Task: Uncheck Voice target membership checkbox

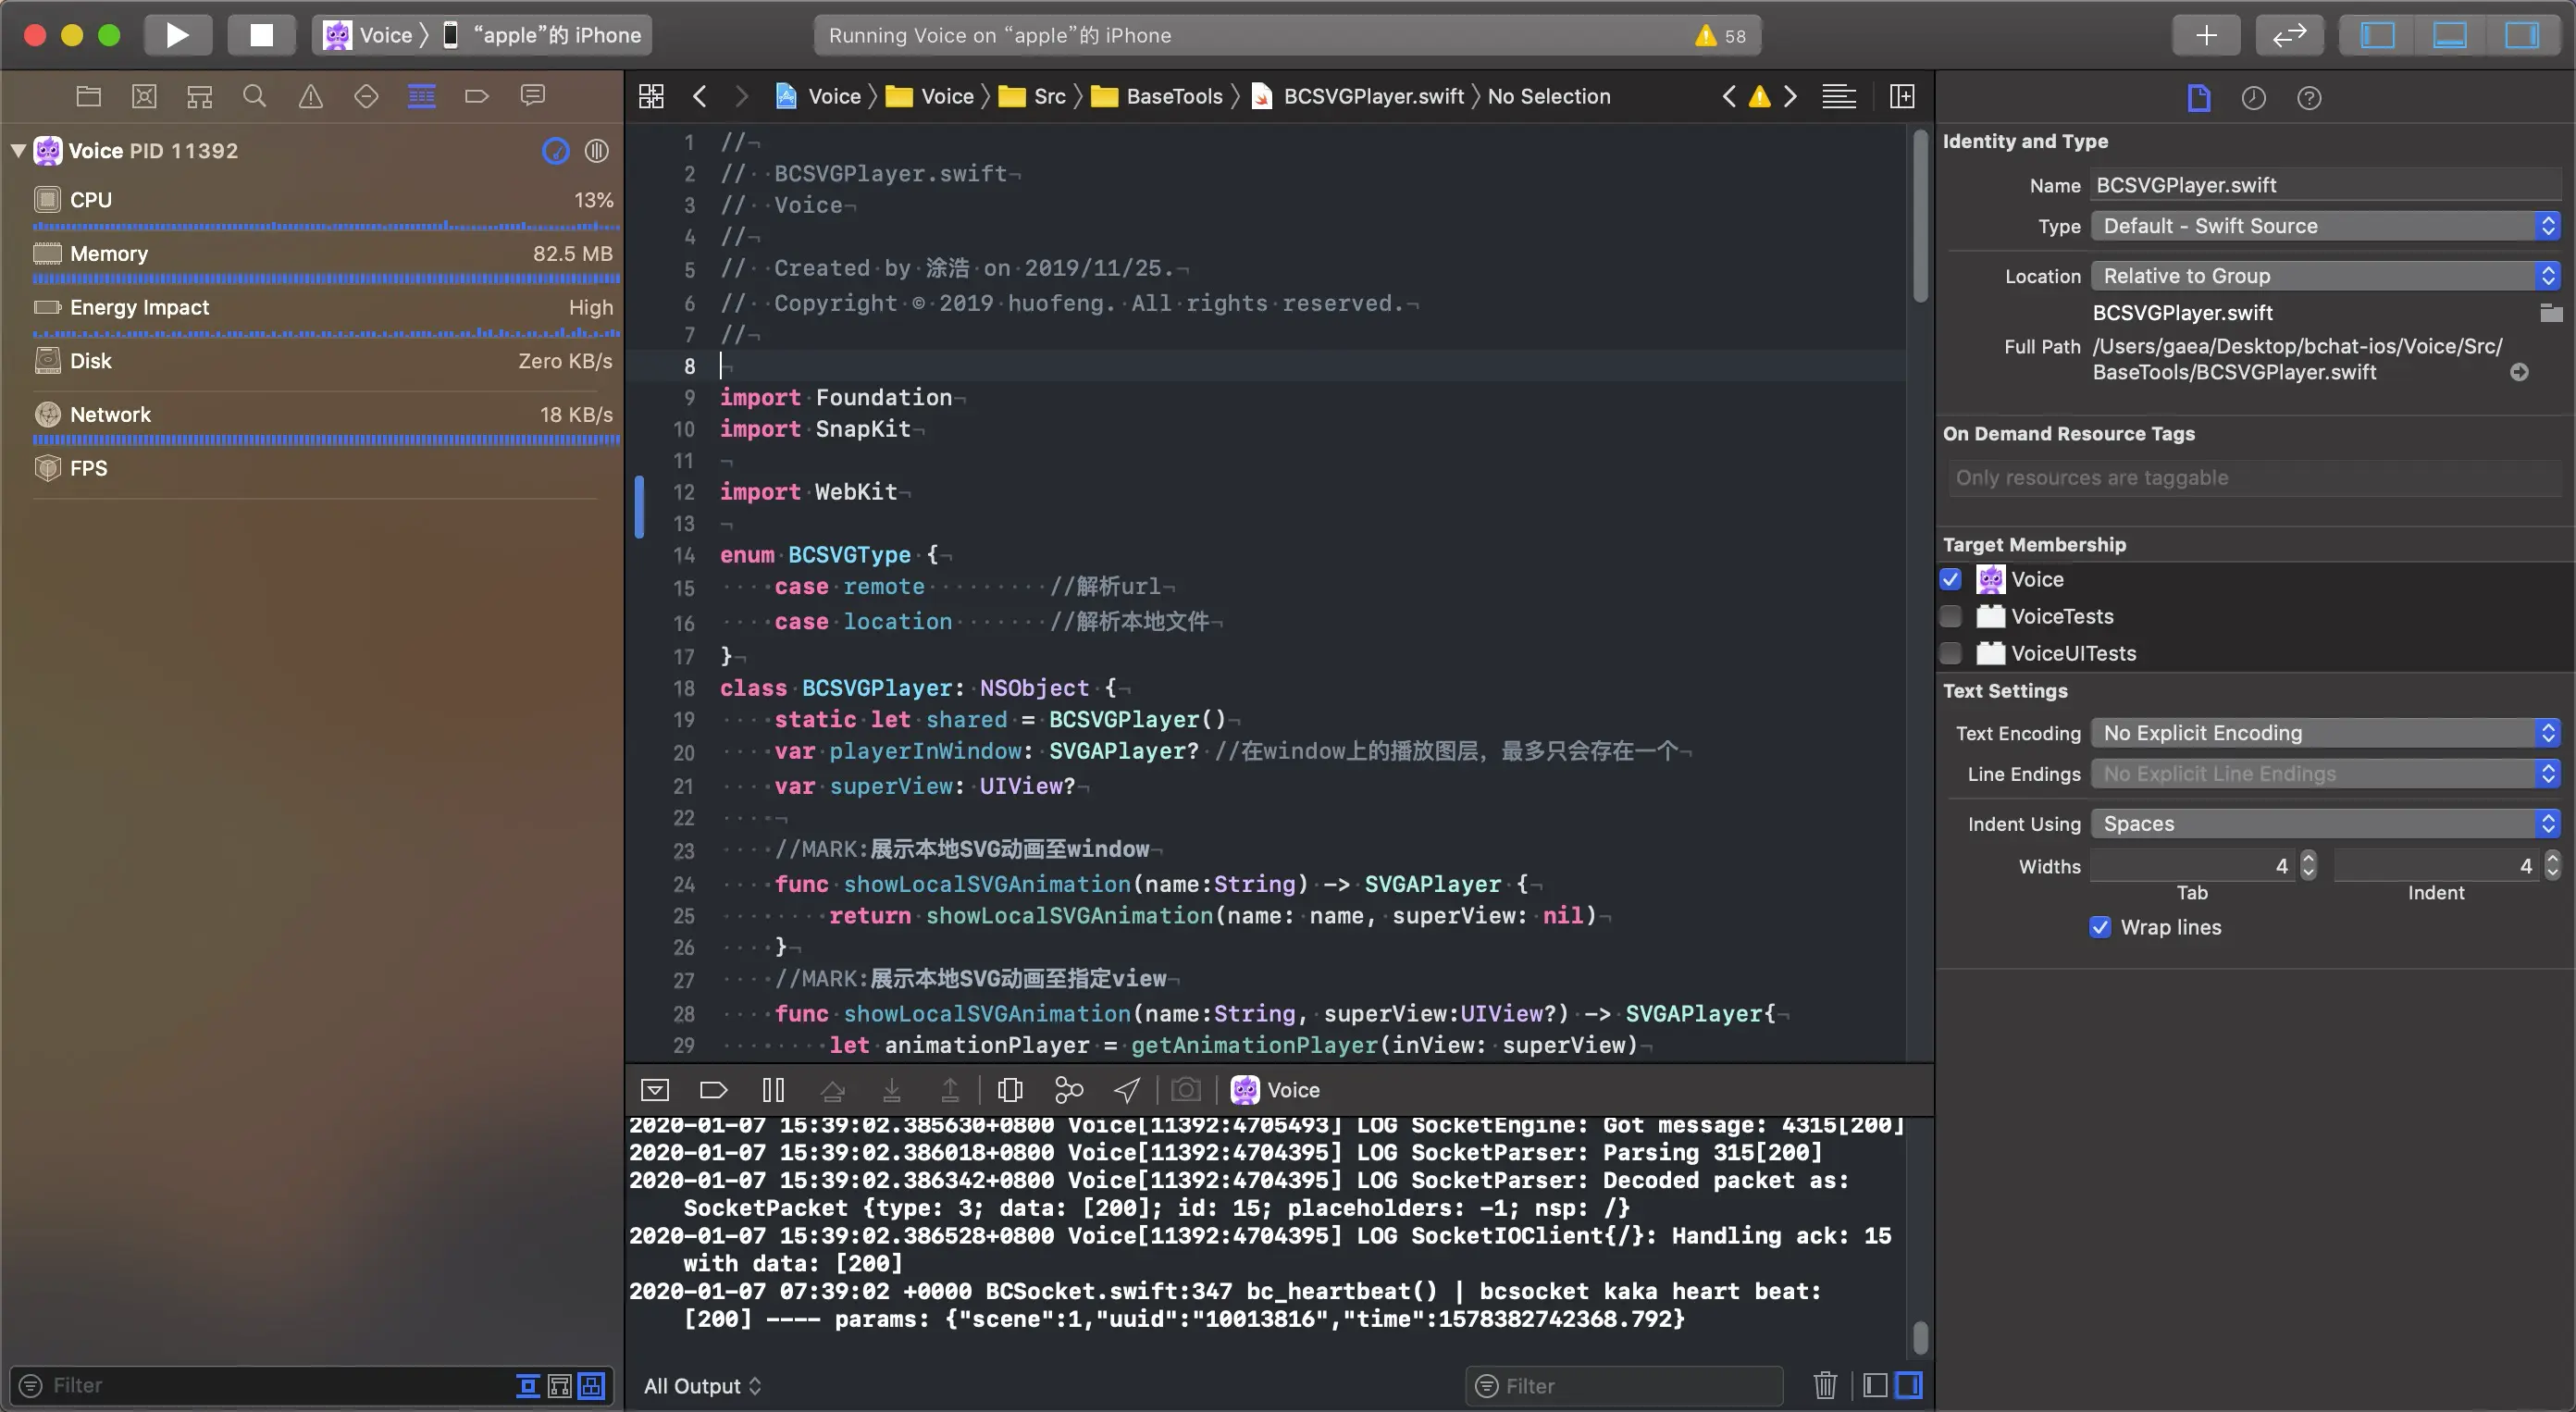Action: pyautogui.click(x=1950, y=579)
